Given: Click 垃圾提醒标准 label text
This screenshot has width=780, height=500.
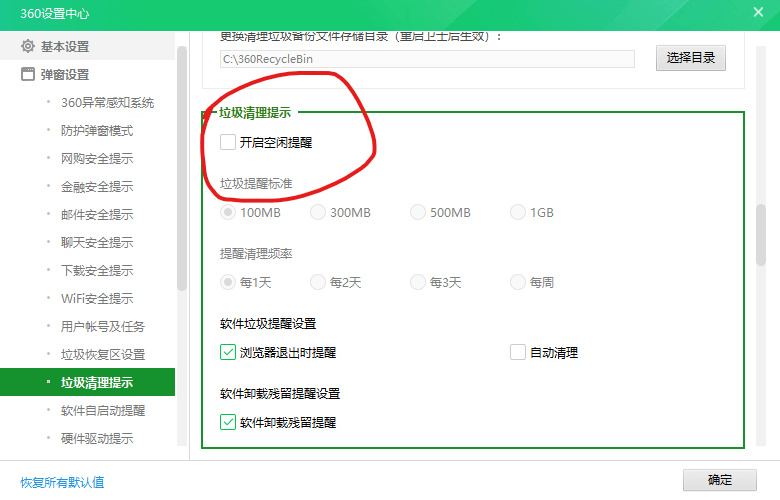Looking at the screenshot, I should click(256, 184).
